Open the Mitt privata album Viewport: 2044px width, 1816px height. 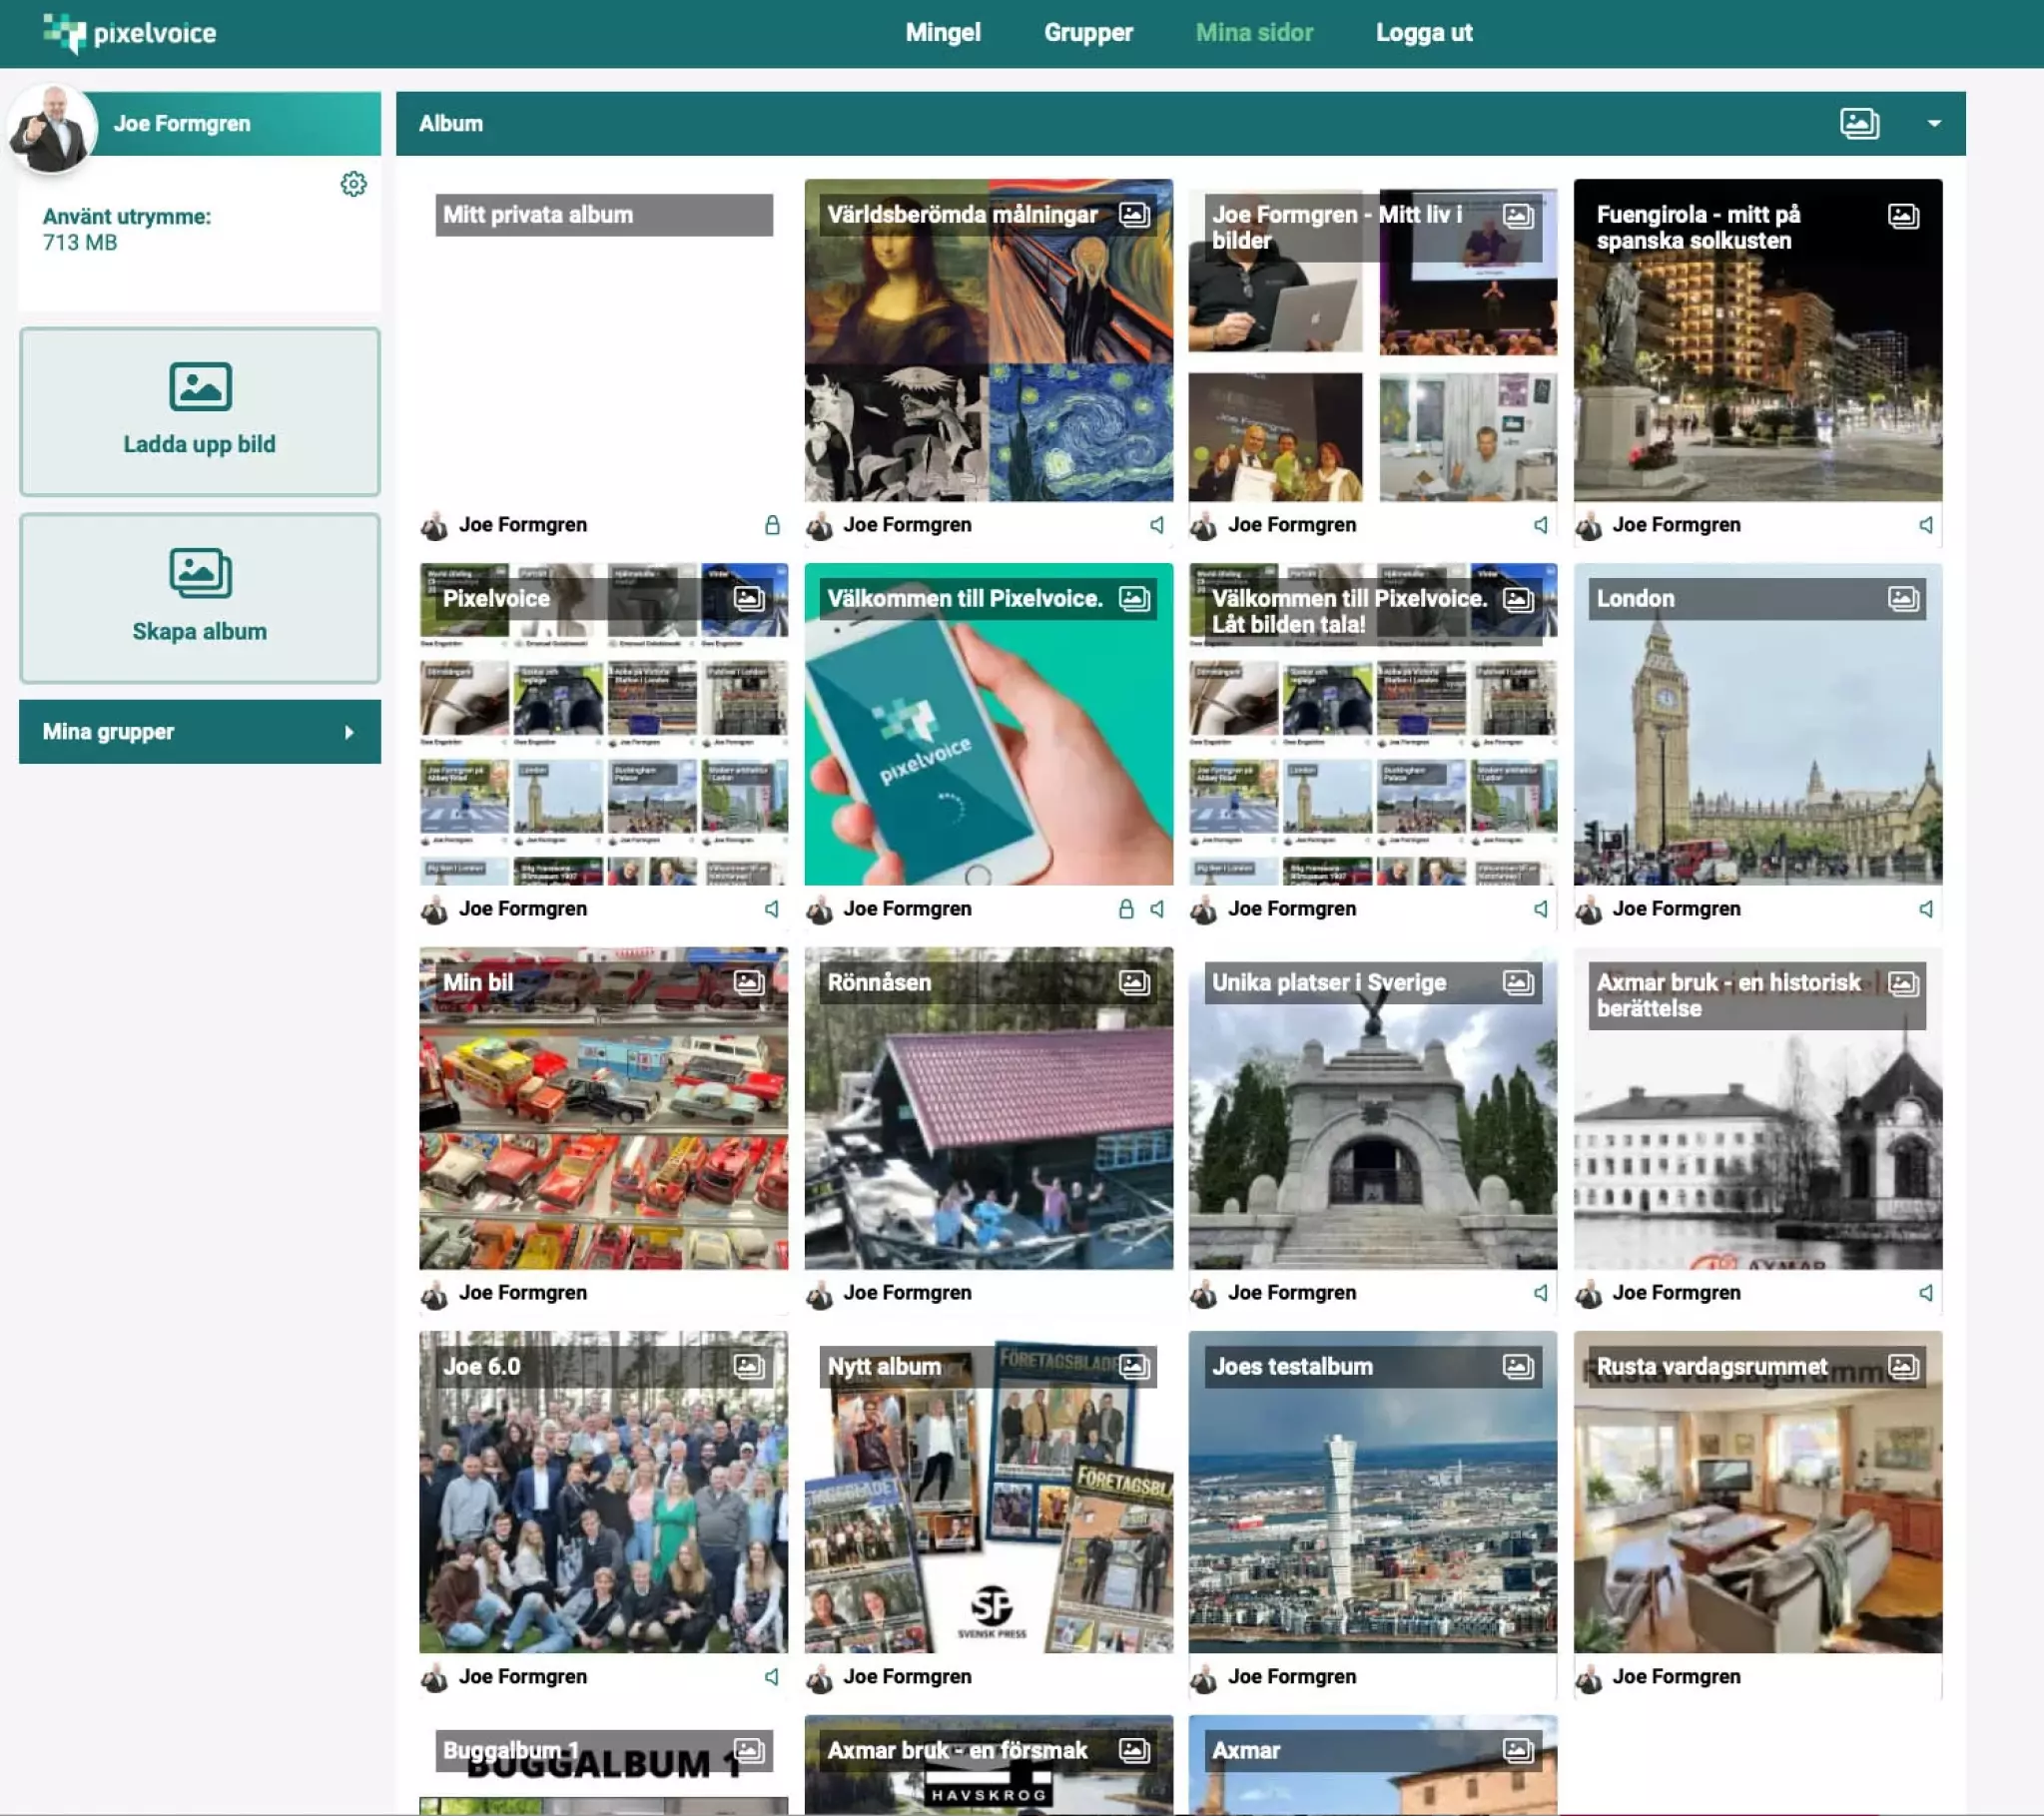[x=604, y=340]
